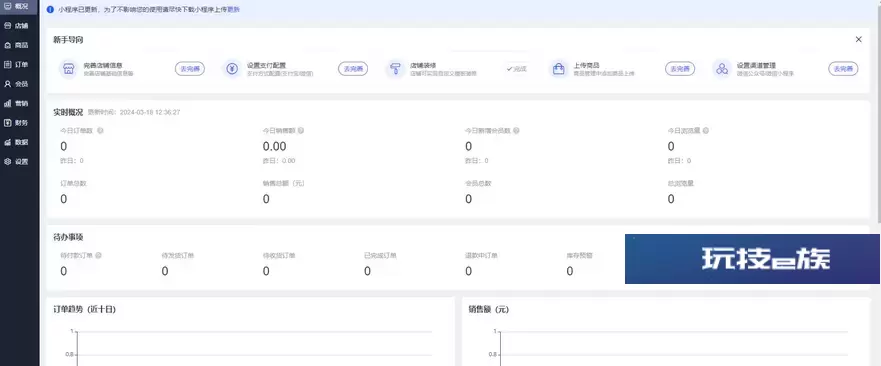This screenshot has width=881, height=366.
Task: Click the blue info icon in notice bar
Action: (x=51, y=10)
